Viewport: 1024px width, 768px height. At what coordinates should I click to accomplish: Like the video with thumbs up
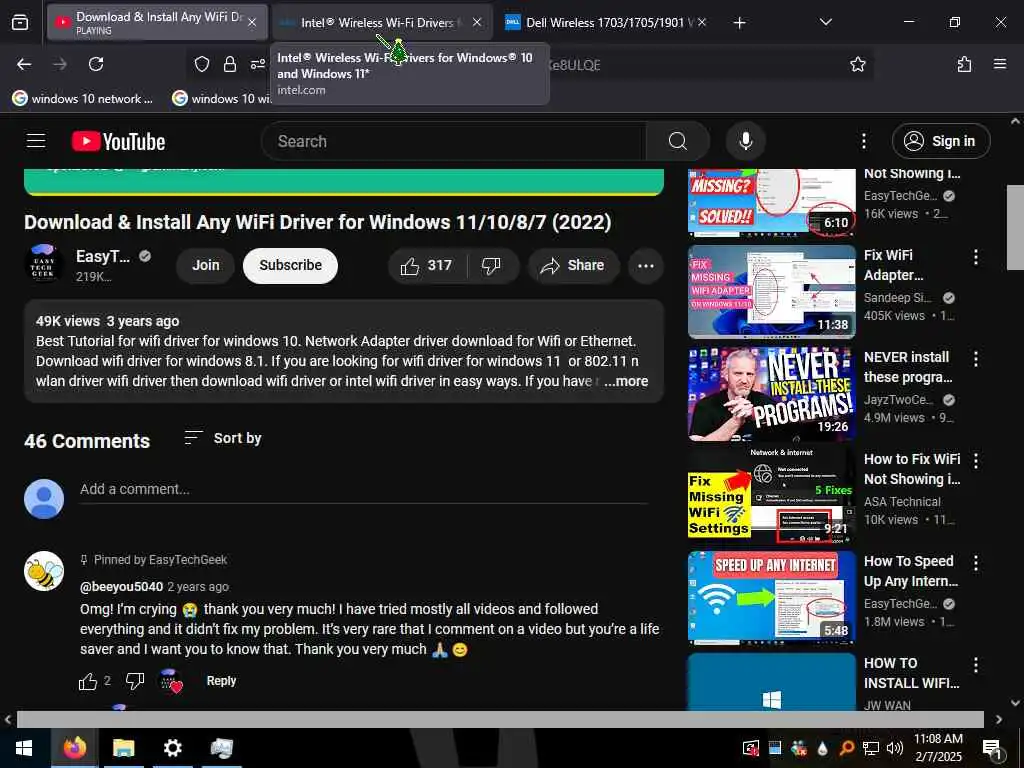point(427,266)
